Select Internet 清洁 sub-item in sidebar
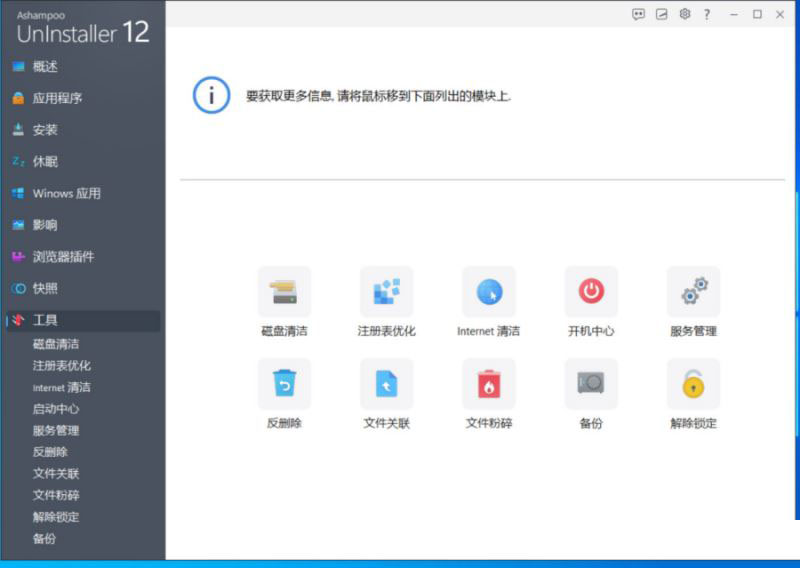800x568 pixels. coord(62,387)
